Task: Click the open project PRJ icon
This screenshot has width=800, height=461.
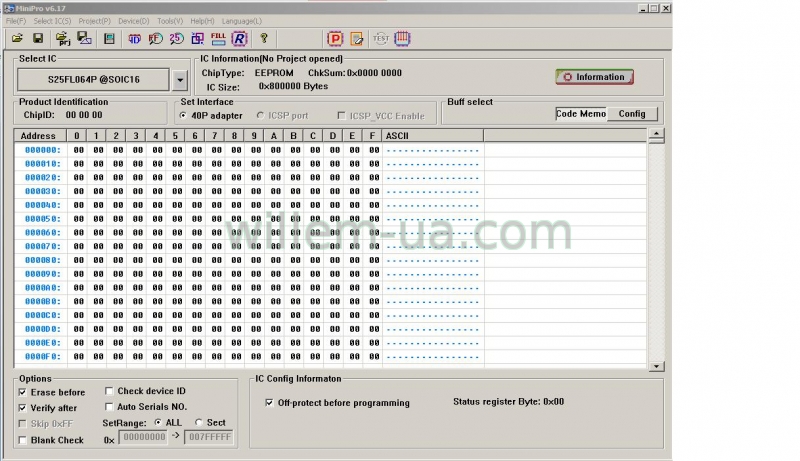Action: click(x=63, y=39)
